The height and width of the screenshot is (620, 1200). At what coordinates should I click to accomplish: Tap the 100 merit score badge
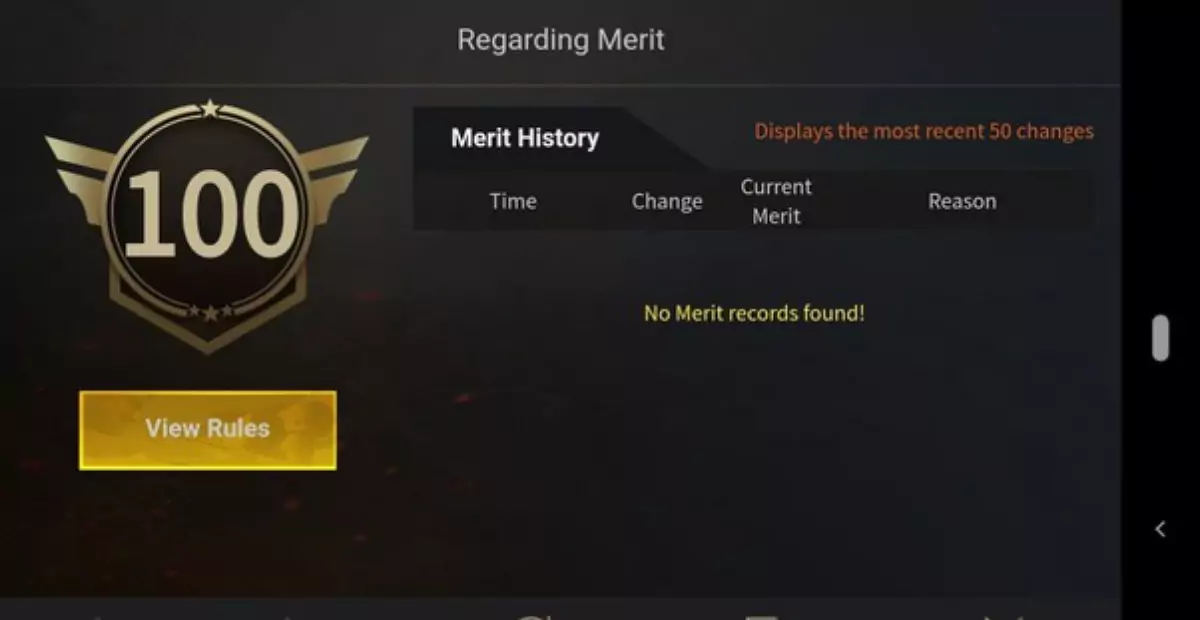(208, 214)
